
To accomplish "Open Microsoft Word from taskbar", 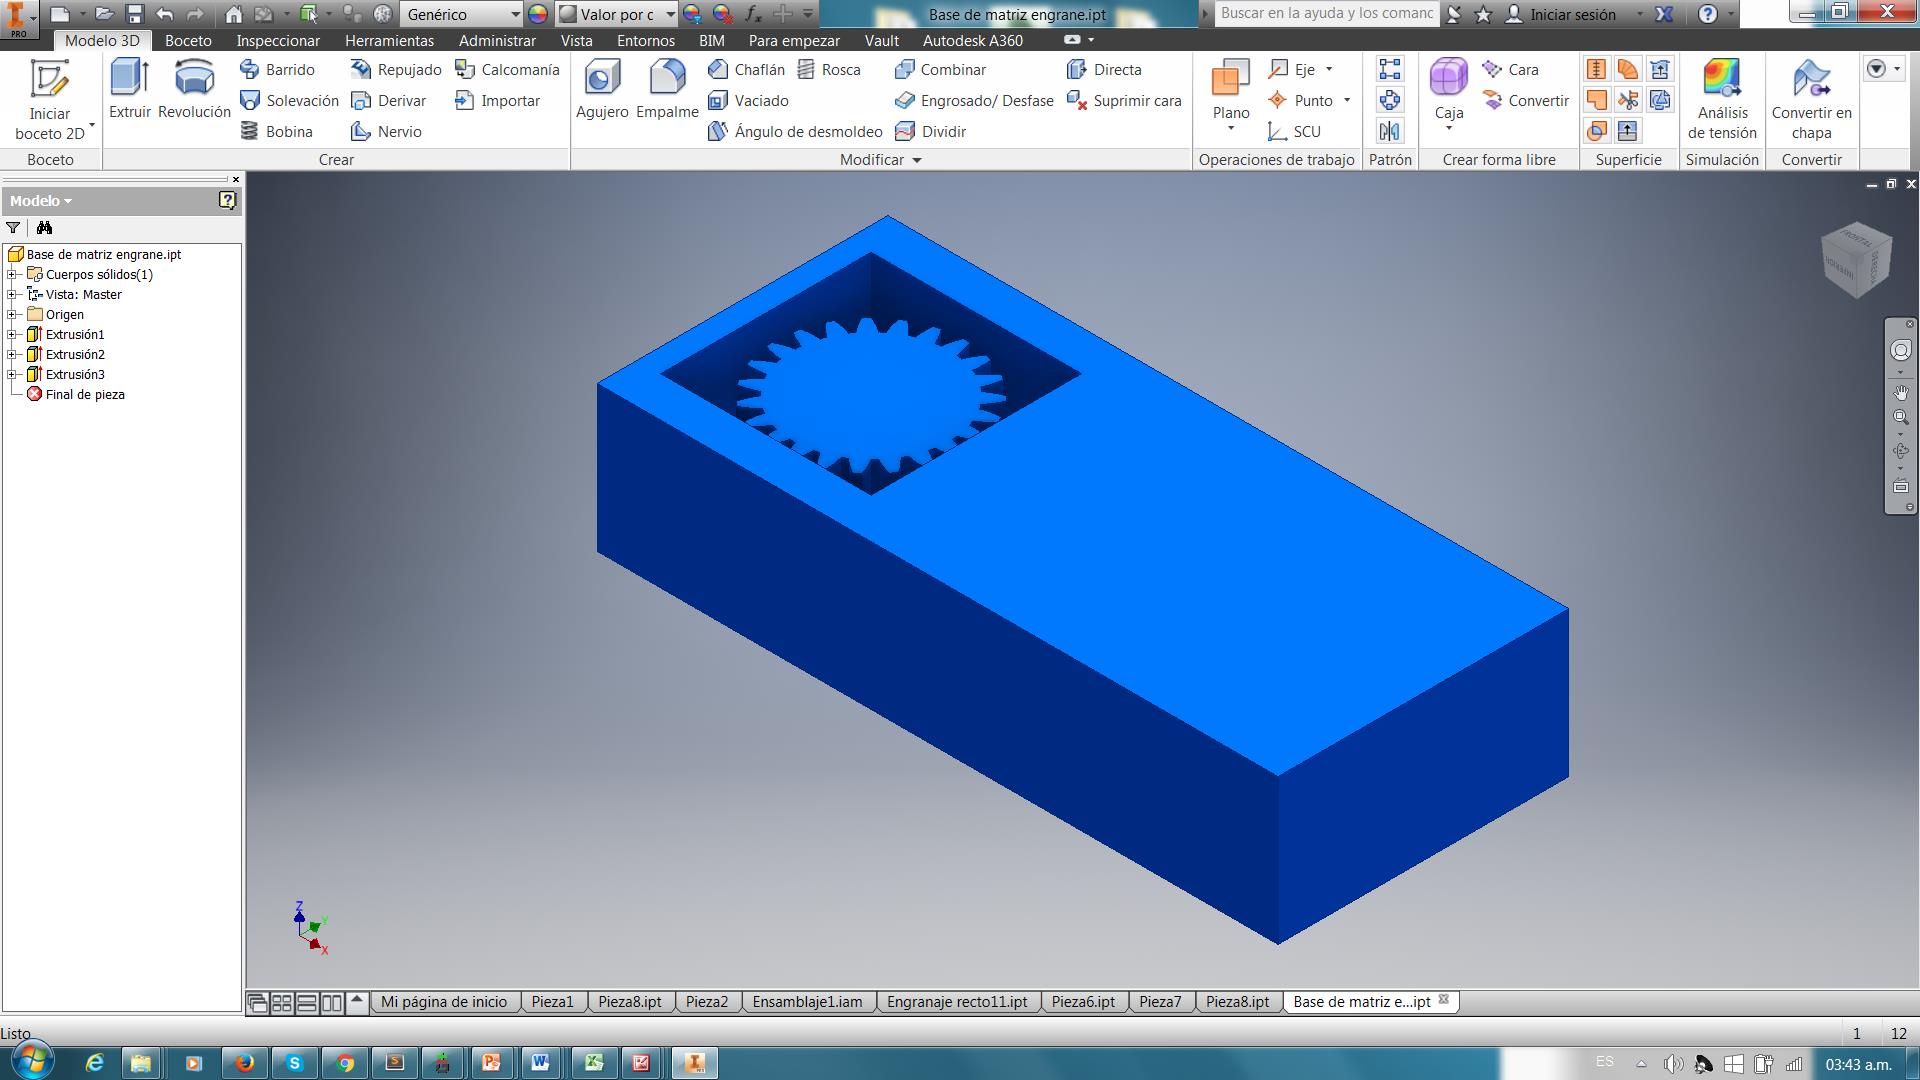I will [541, 1062].
